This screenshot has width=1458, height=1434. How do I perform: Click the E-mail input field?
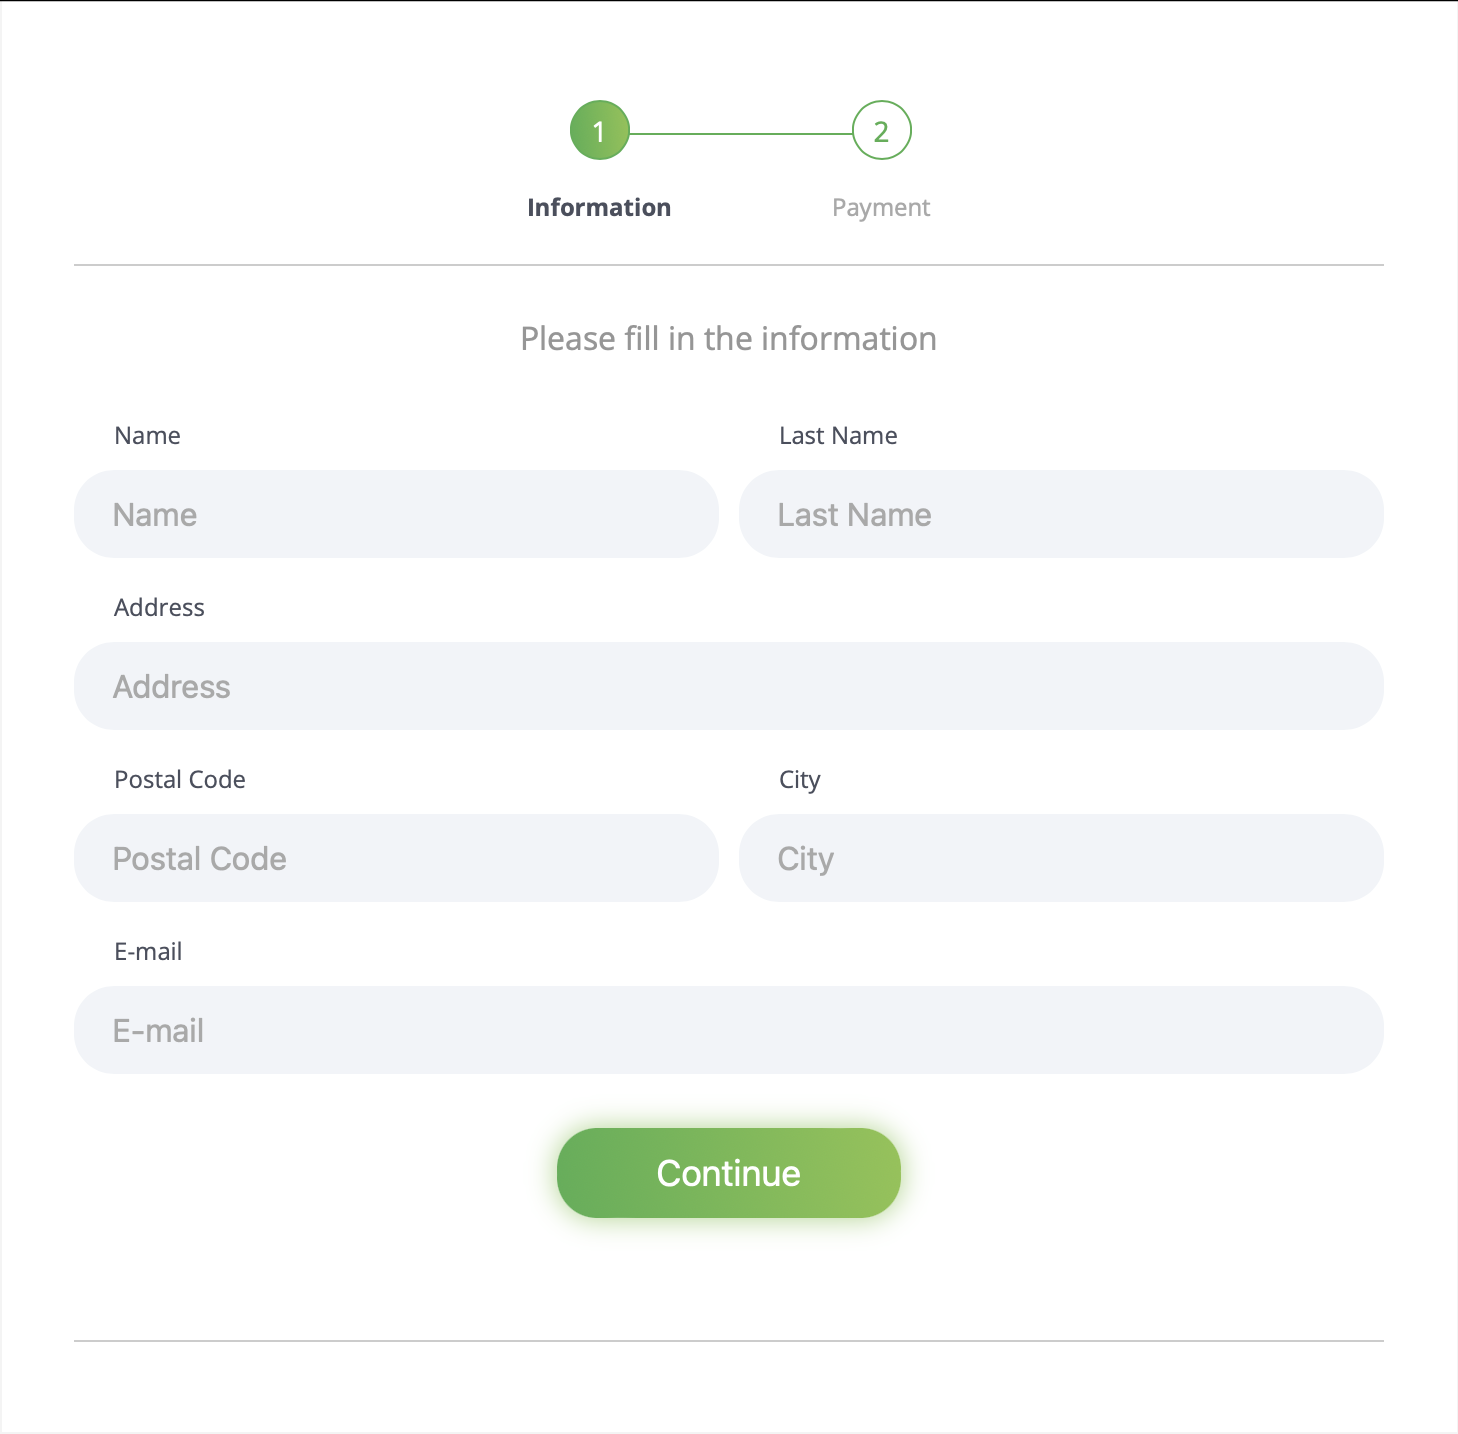[x=728, y=1030]
